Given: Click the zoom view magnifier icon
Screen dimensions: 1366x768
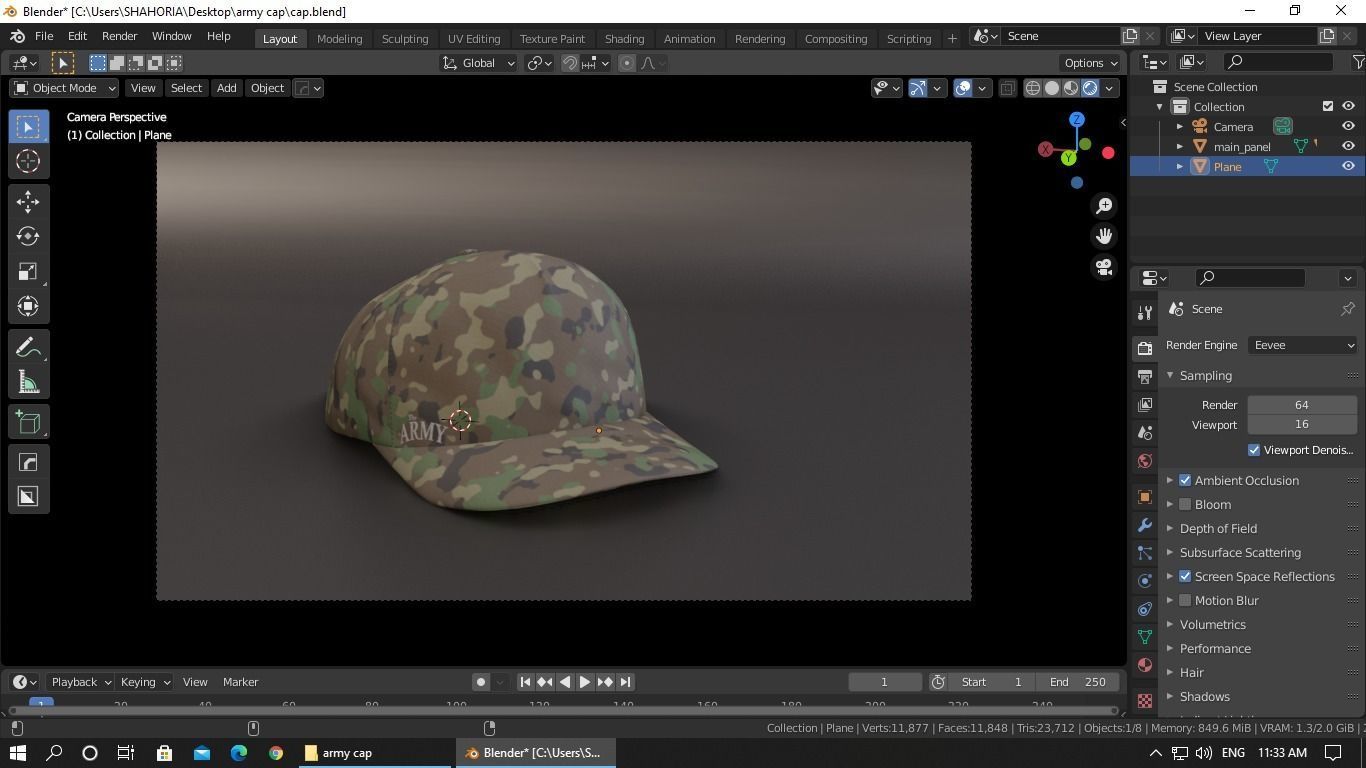Looking at the screenshot, I should tap(1104, 205).
